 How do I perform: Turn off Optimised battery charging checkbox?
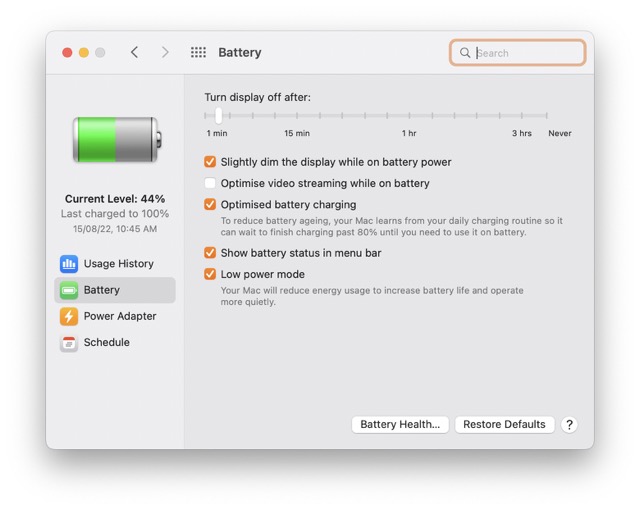point(210,205)
